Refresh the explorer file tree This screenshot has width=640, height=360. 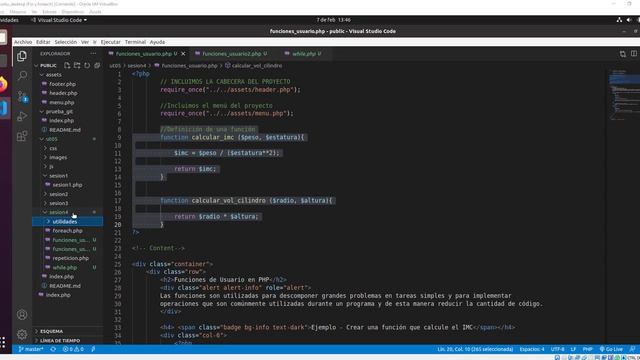click(87, 65)
